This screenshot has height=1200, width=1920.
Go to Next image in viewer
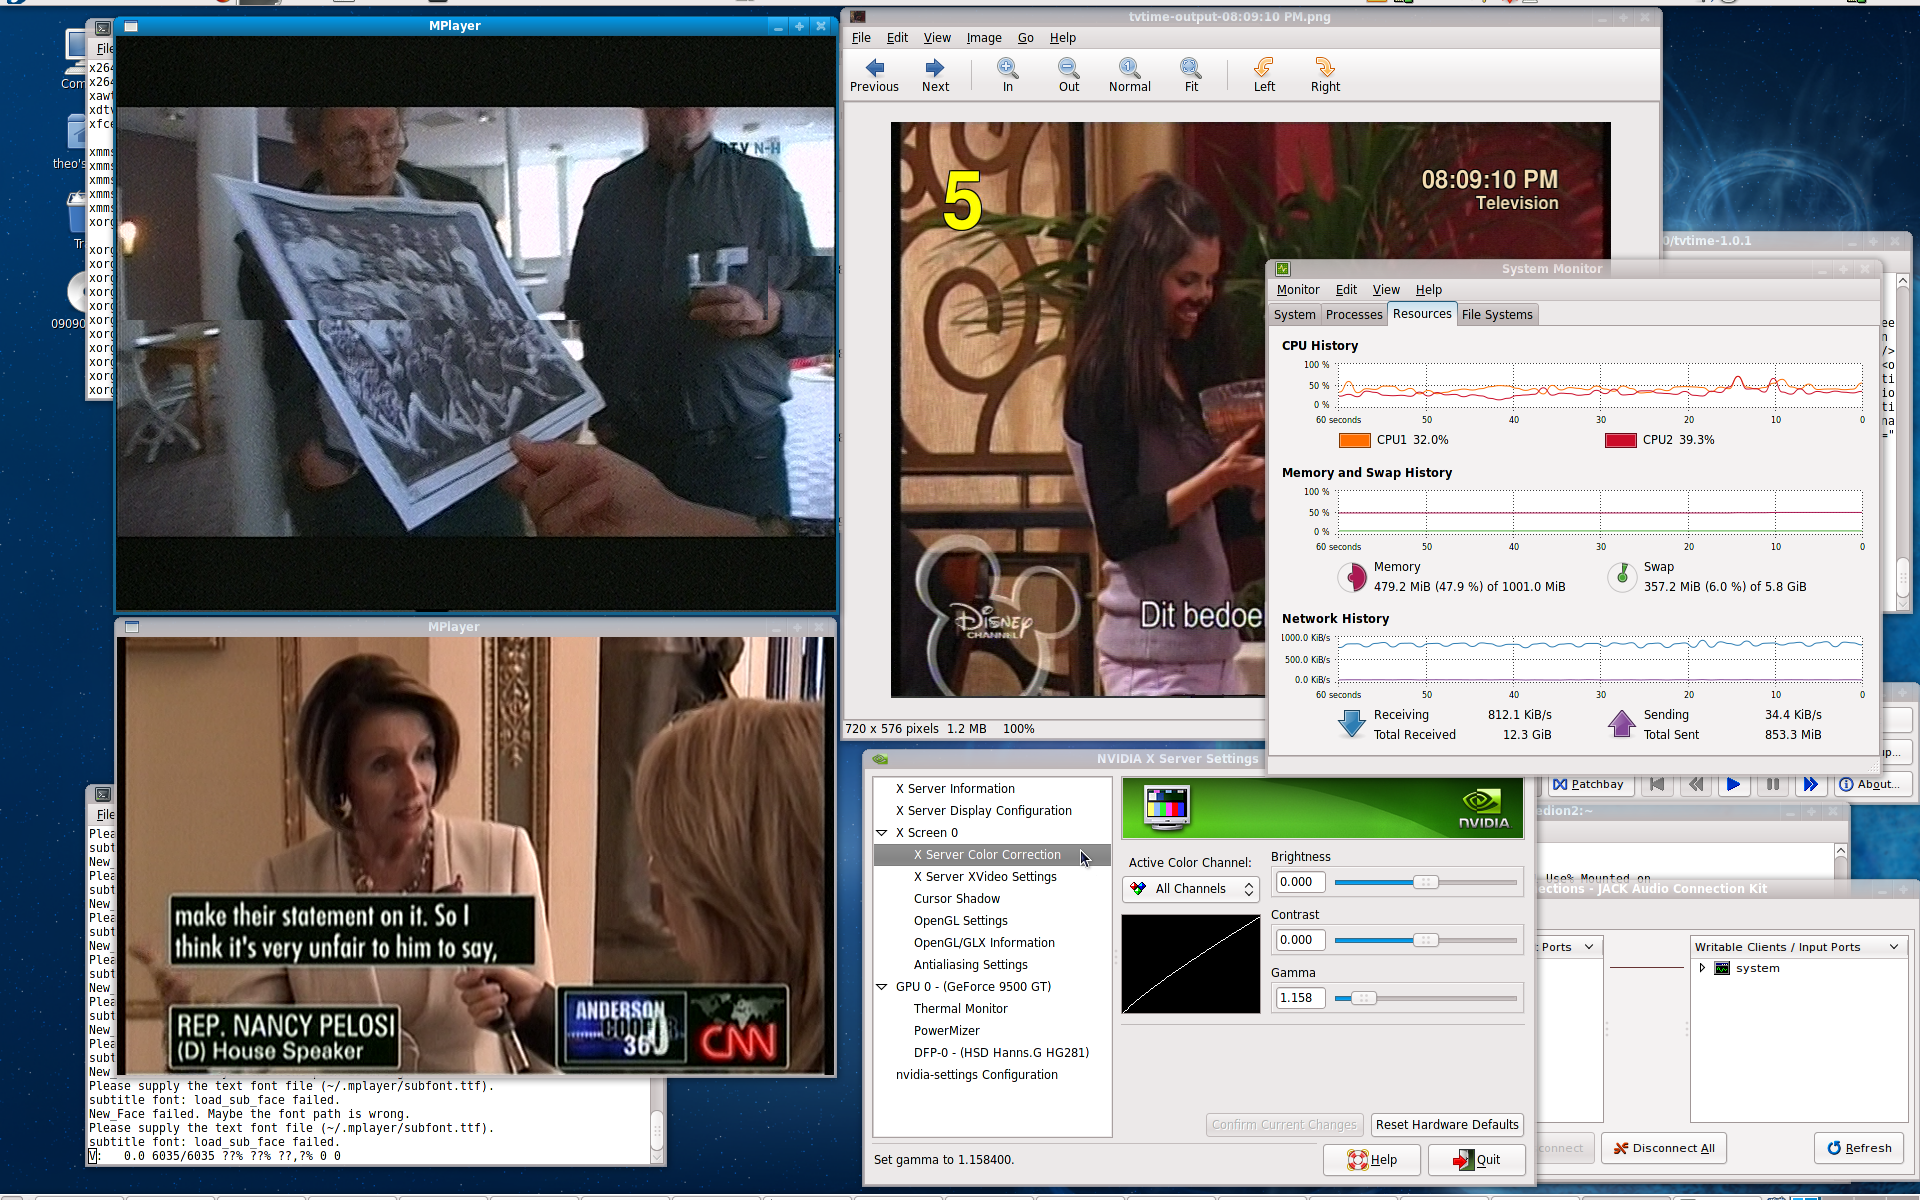coord(935,74)
